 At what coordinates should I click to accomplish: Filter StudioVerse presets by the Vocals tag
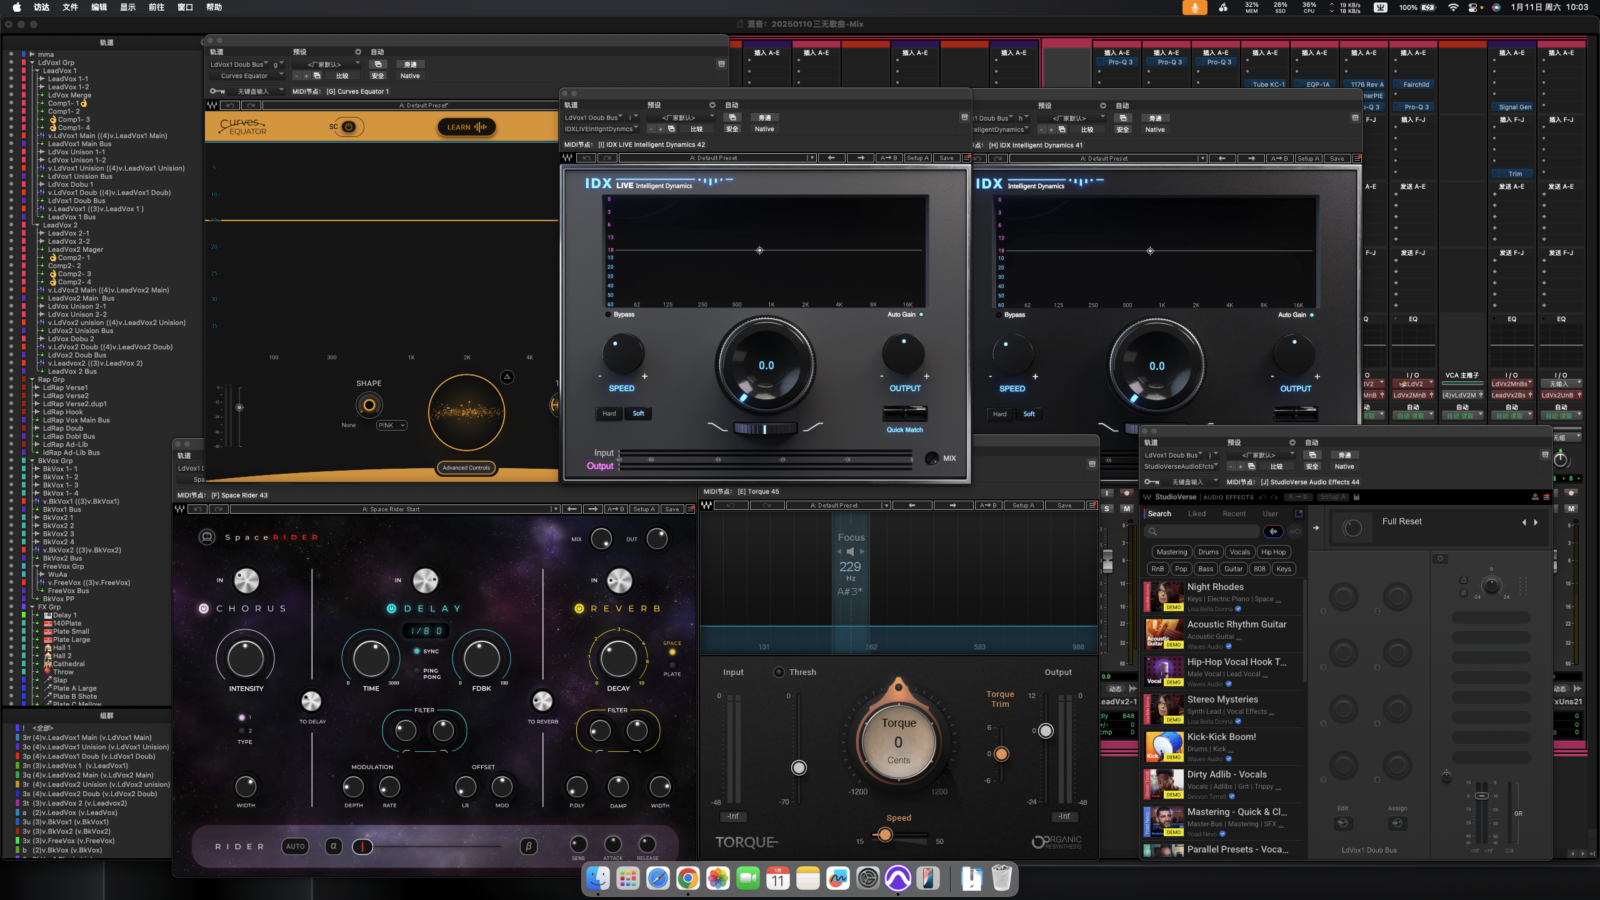coord(1240,552)
